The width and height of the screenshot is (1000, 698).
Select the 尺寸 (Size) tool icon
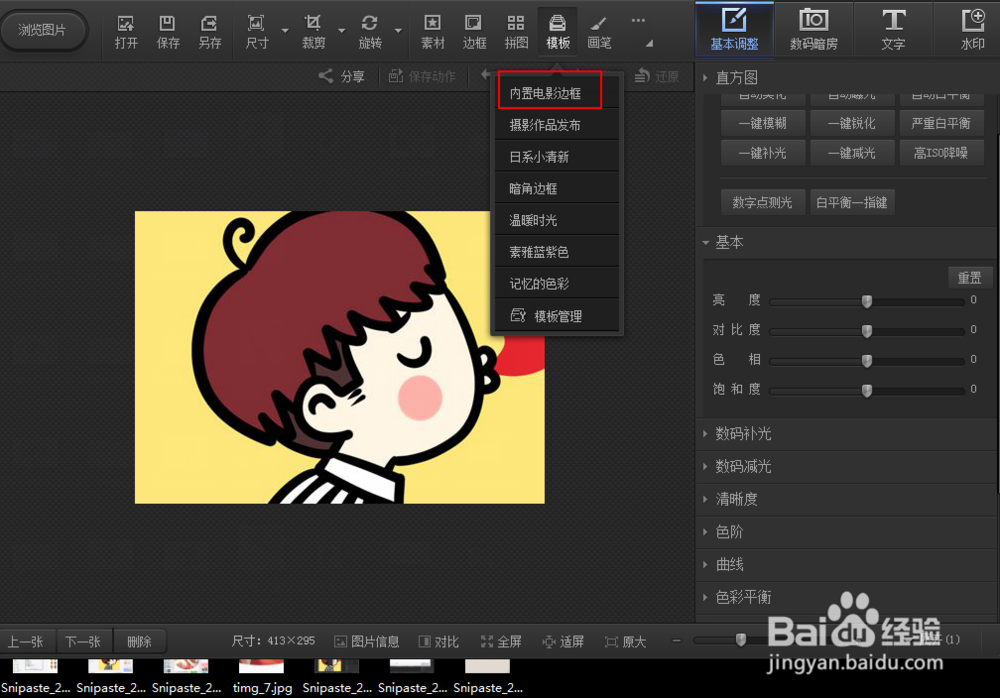point(256,32)
